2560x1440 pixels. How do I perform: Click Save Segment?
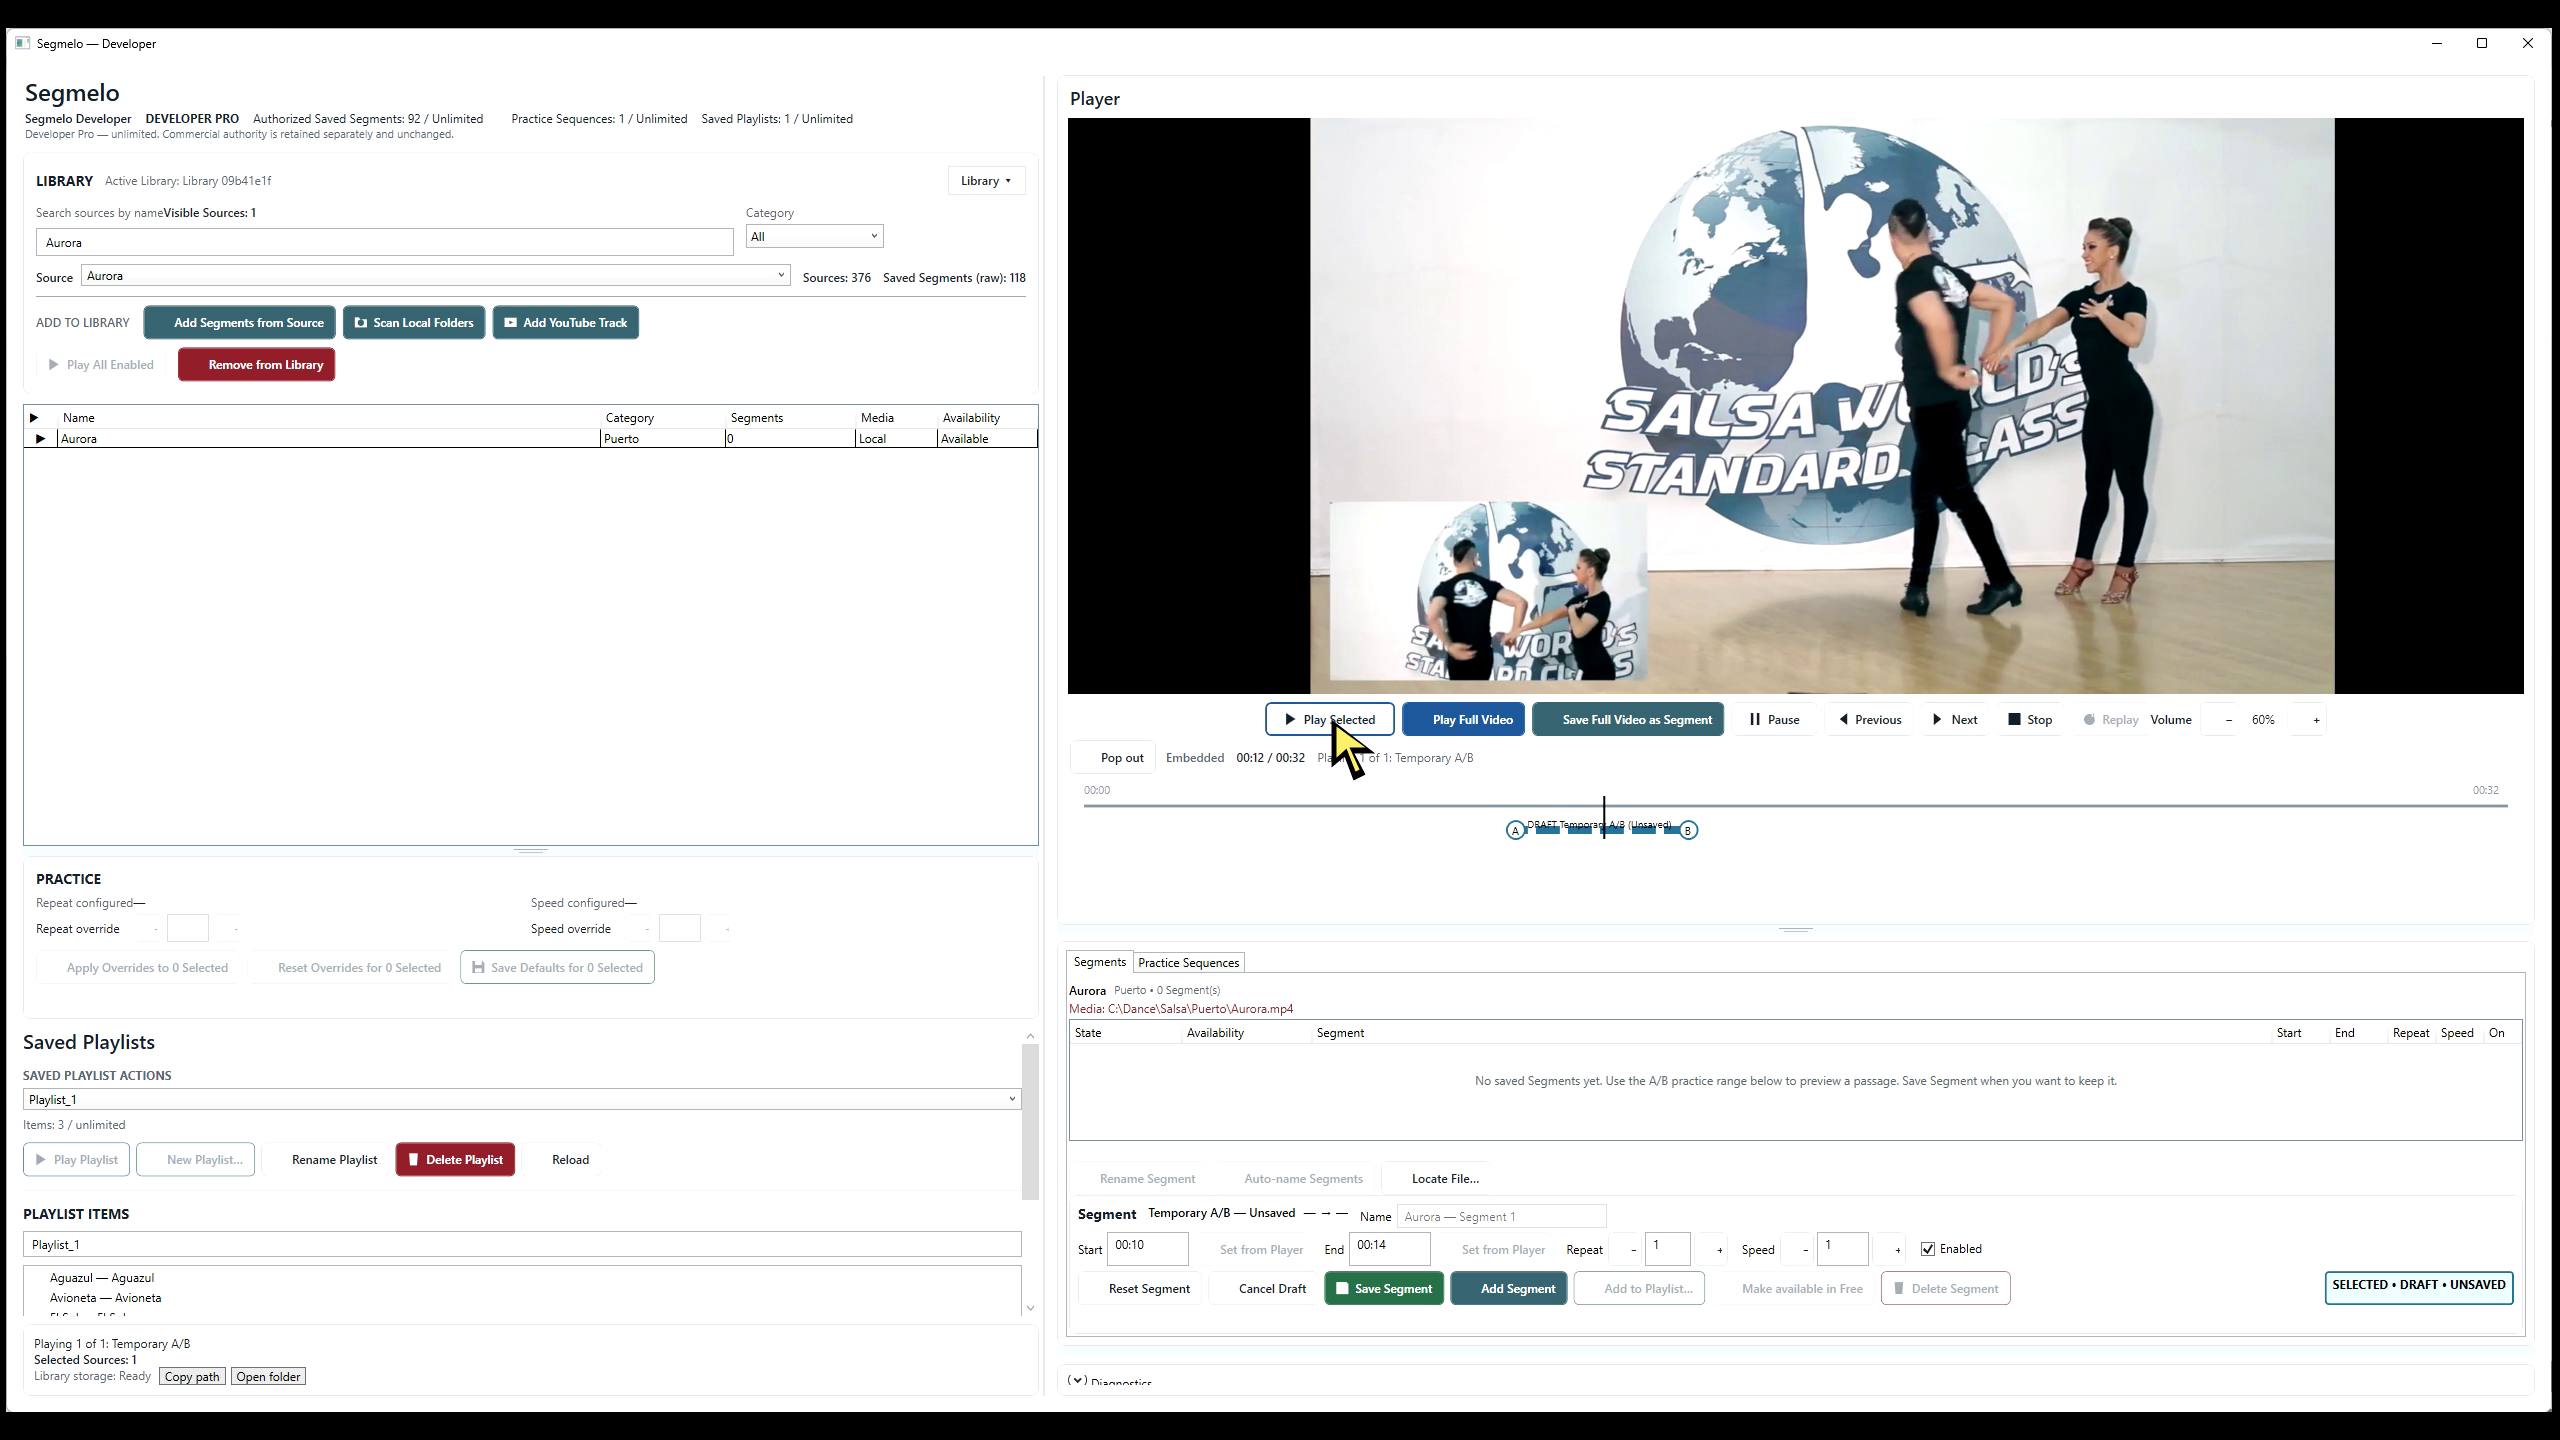point(1384,1288)
